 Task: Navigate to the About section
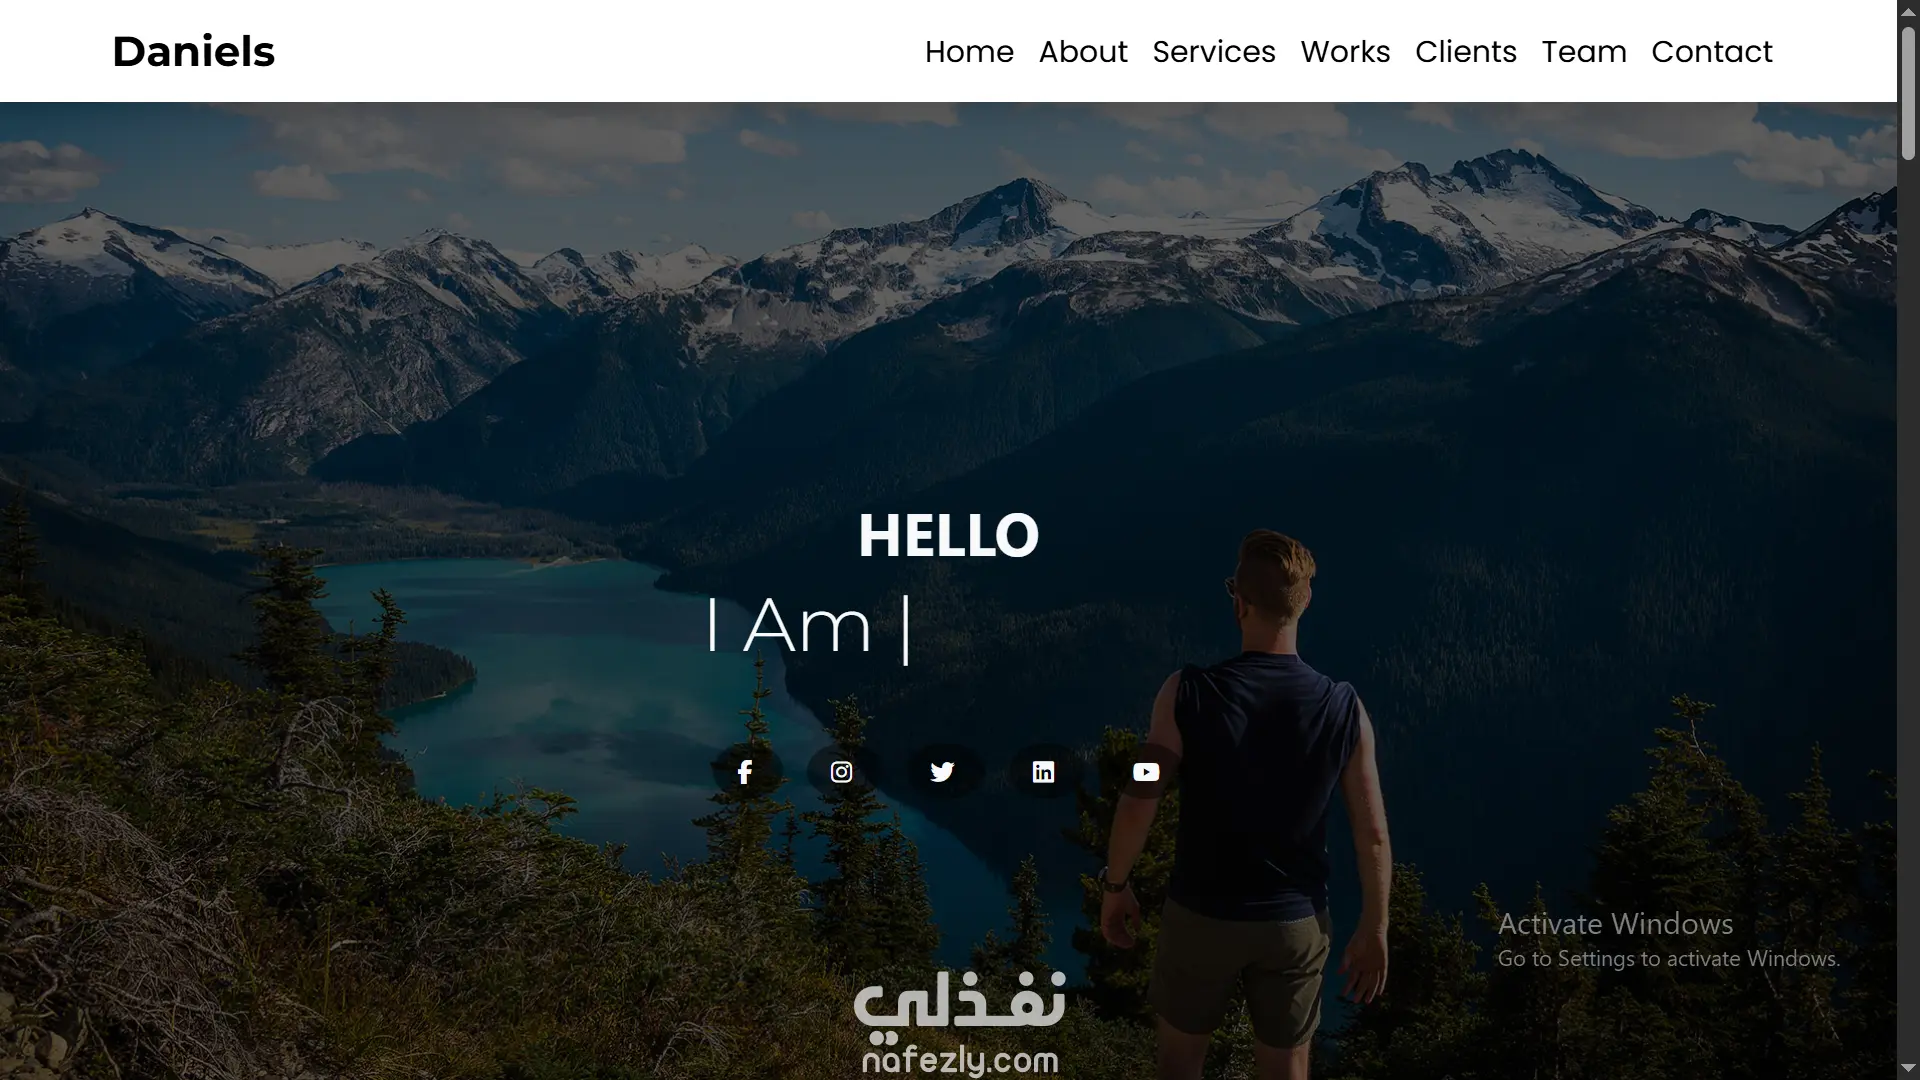(1083, 51)
